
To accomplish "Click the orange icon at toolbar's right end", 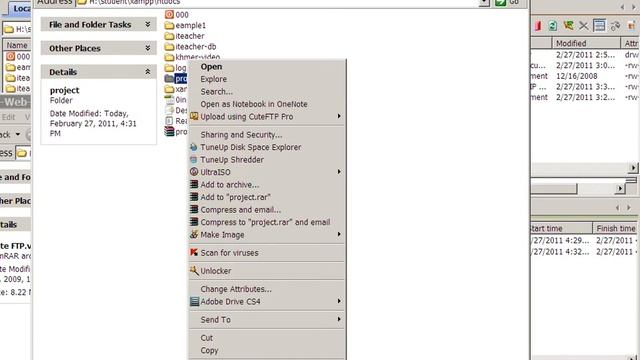I will coord(631,26).
